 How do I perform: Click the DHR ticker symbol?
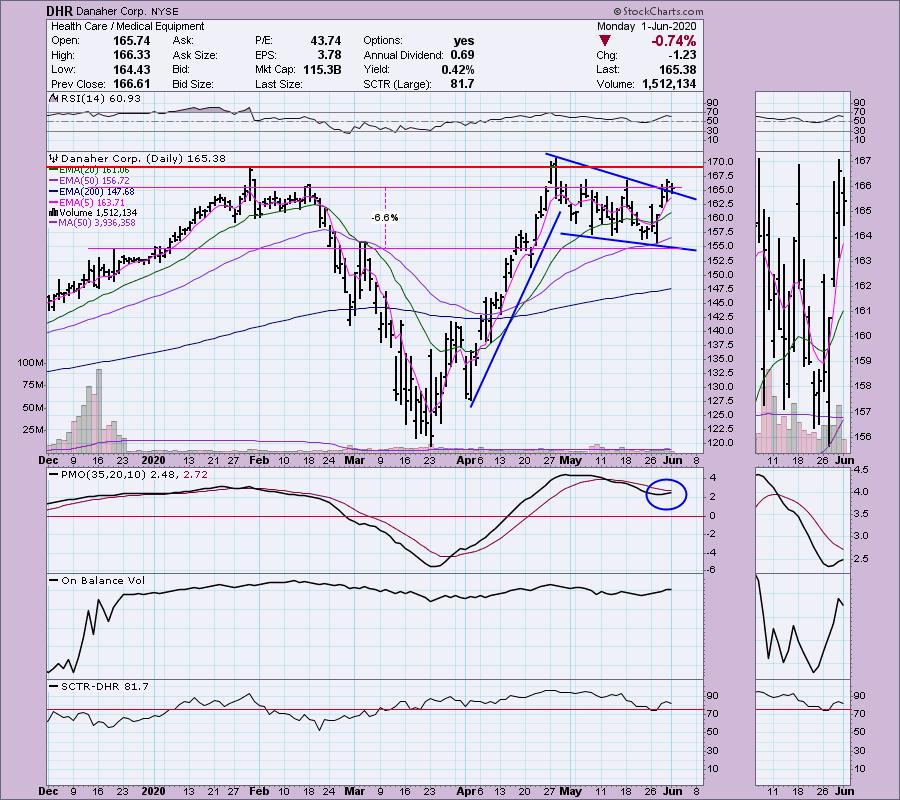pyautogui.click(x=60, y=11)
